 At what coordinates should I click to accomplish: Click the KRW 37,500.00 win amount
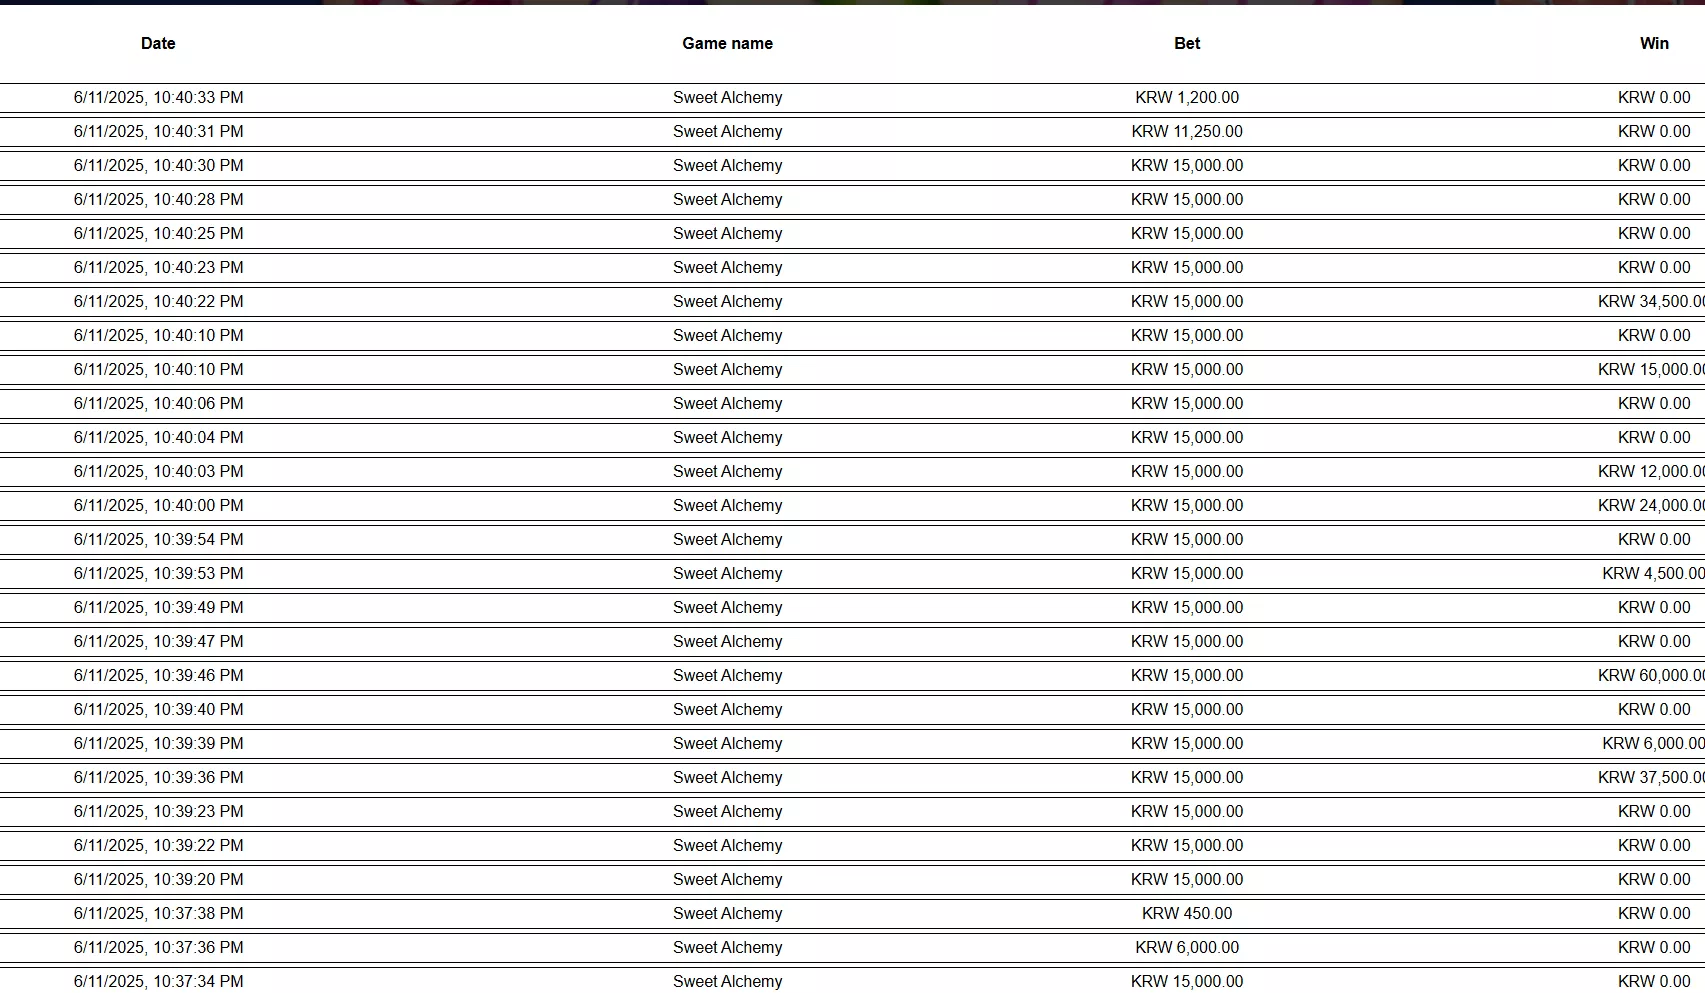pyautogui.click(x=1651, y=778)
